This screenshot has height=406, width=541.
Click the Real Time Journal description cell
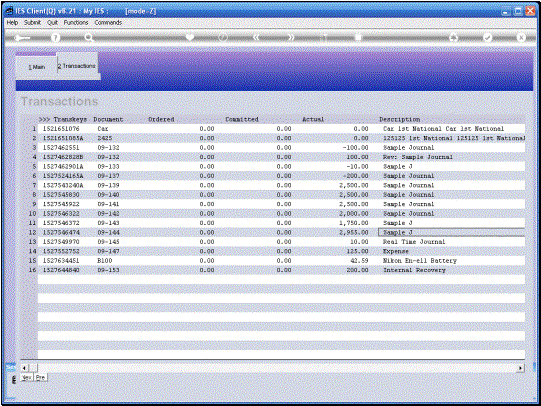(414, 242)
